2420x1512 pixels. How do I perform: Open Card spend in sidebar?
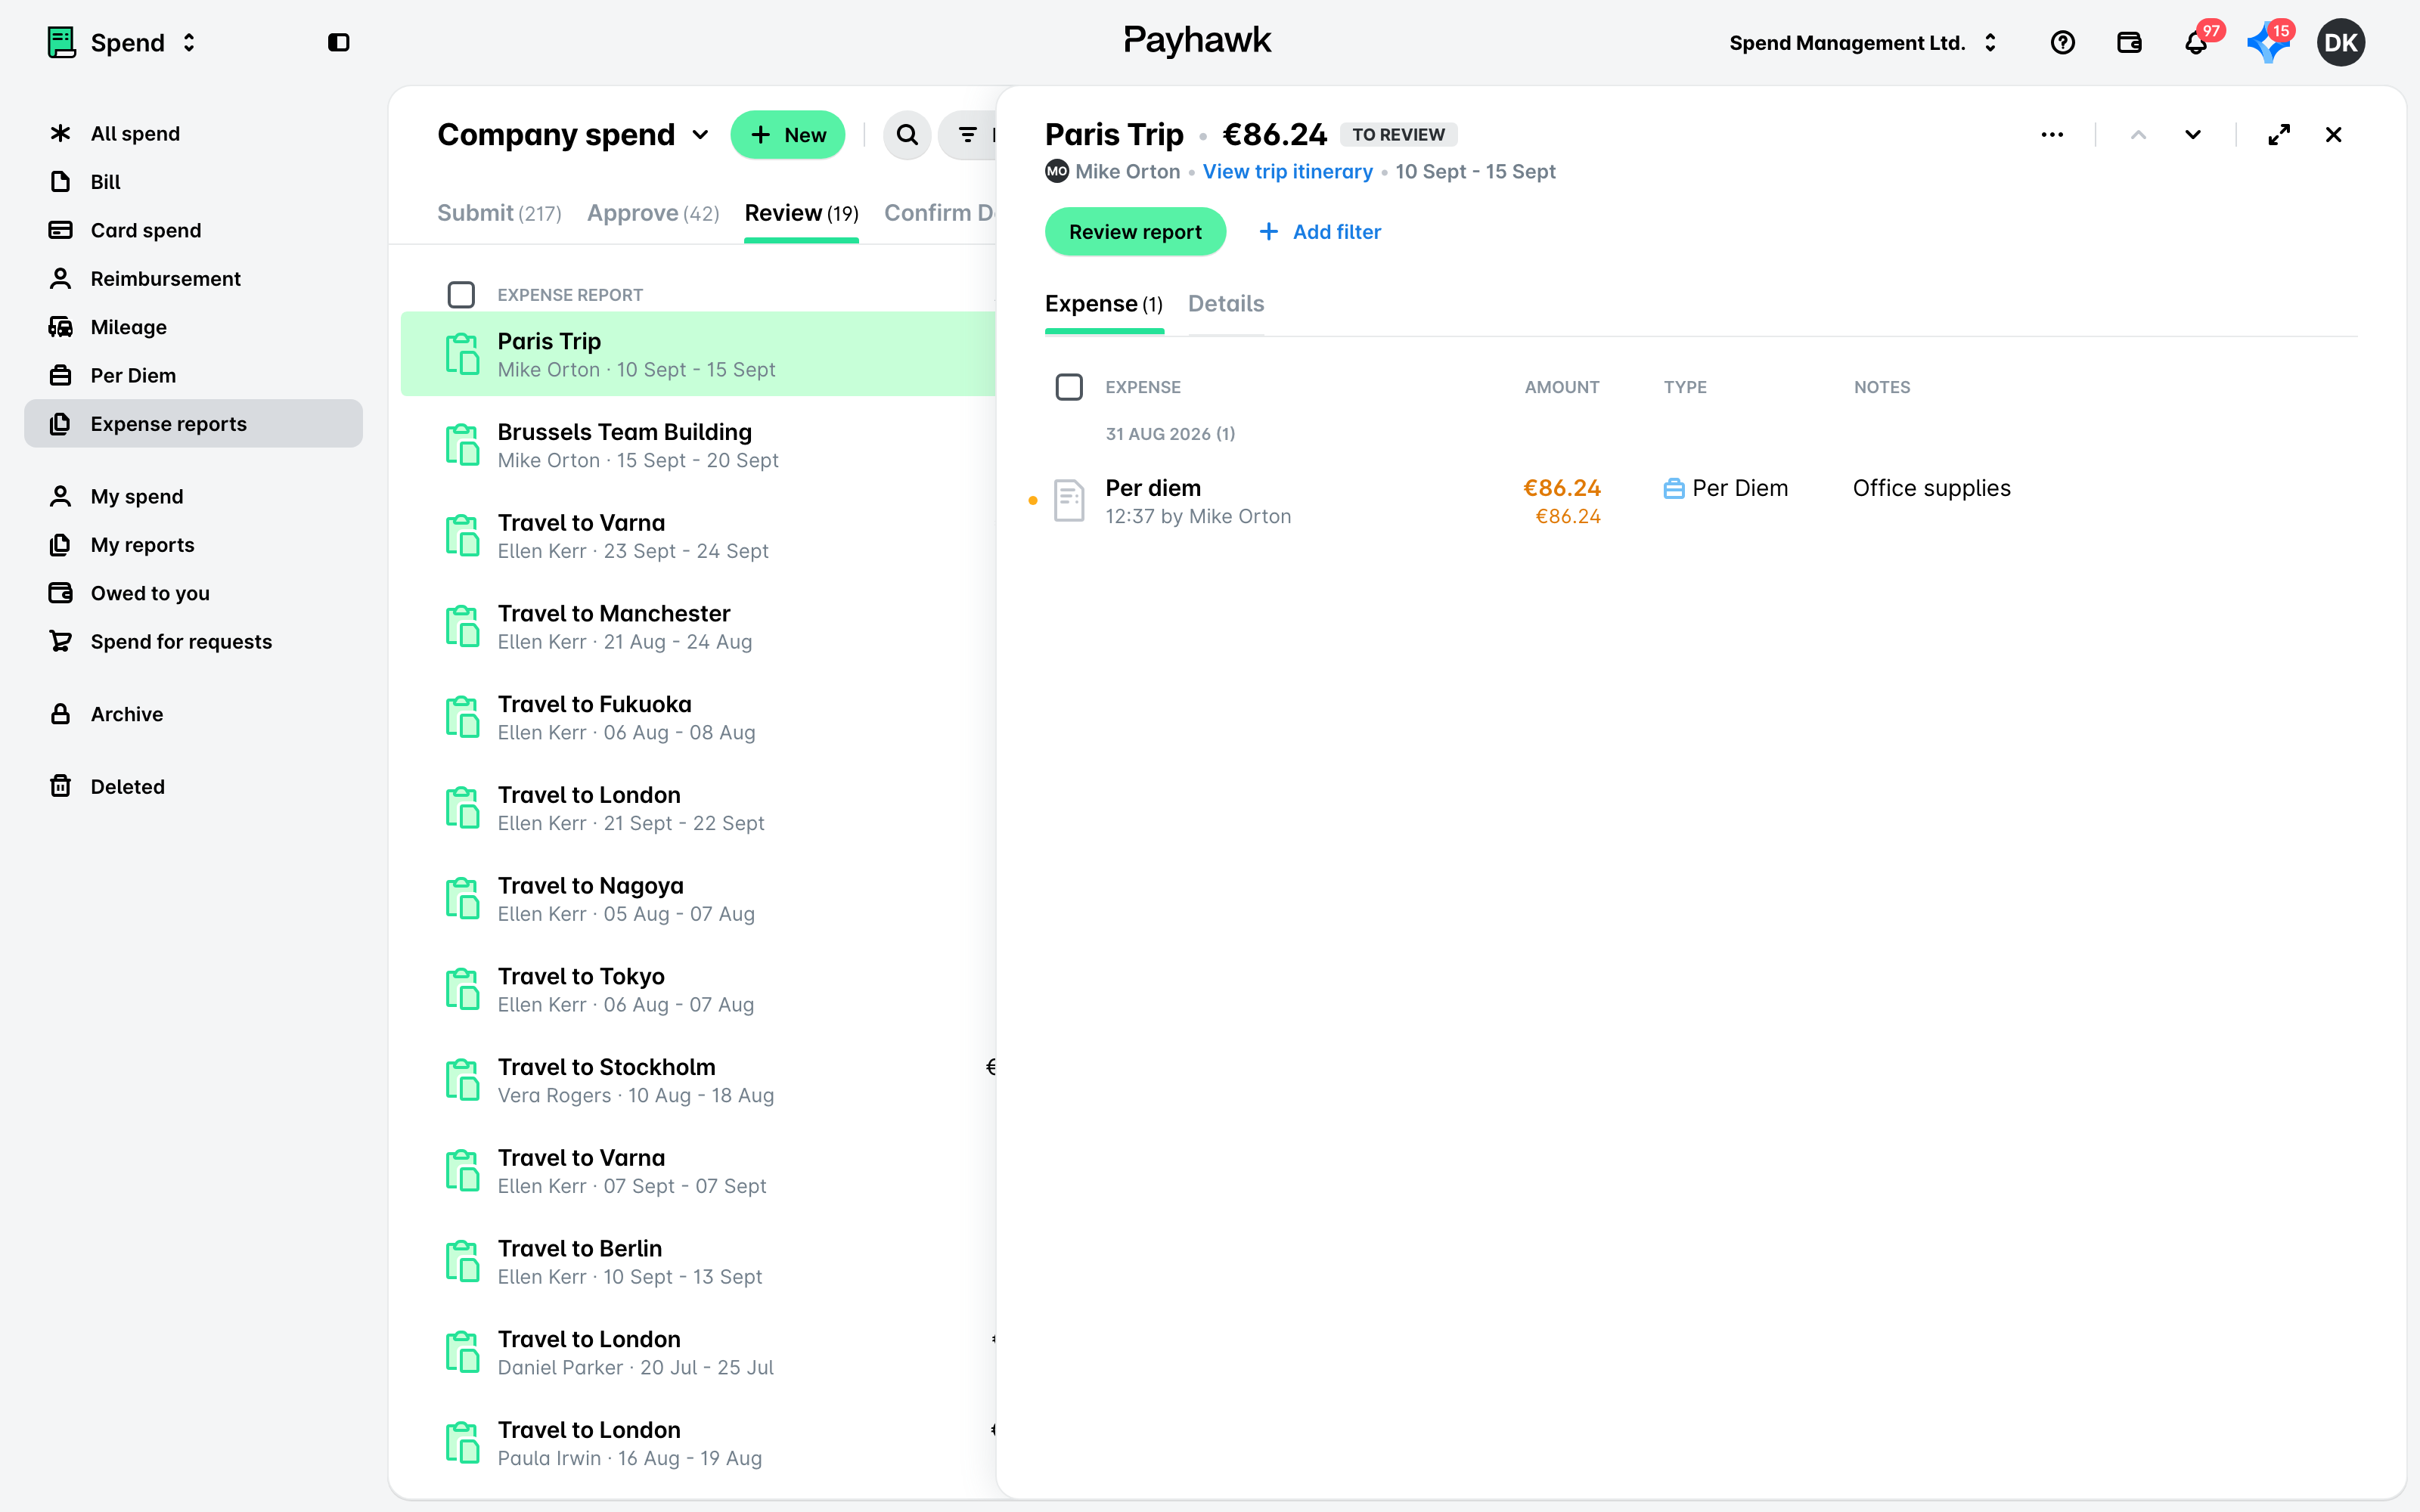tap(193, 230)
